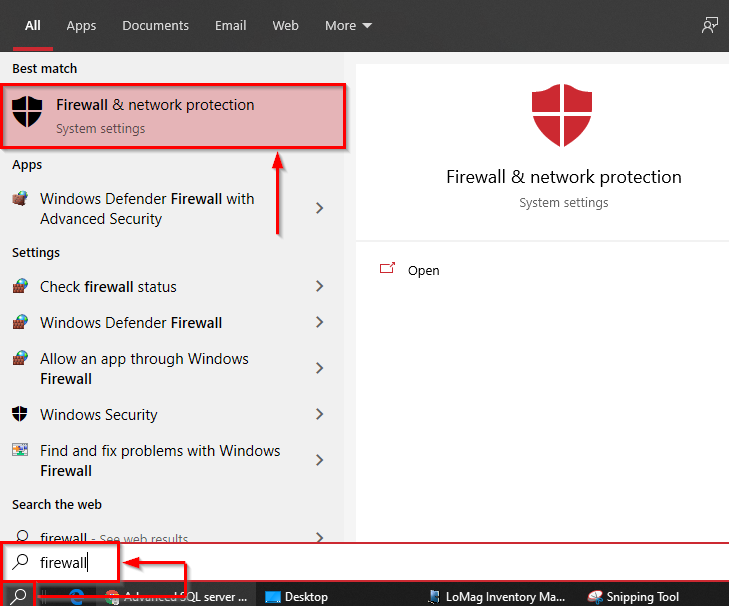Click the shield icon beside Firewall & network protection
729x606 pixels.
point(27,112)
